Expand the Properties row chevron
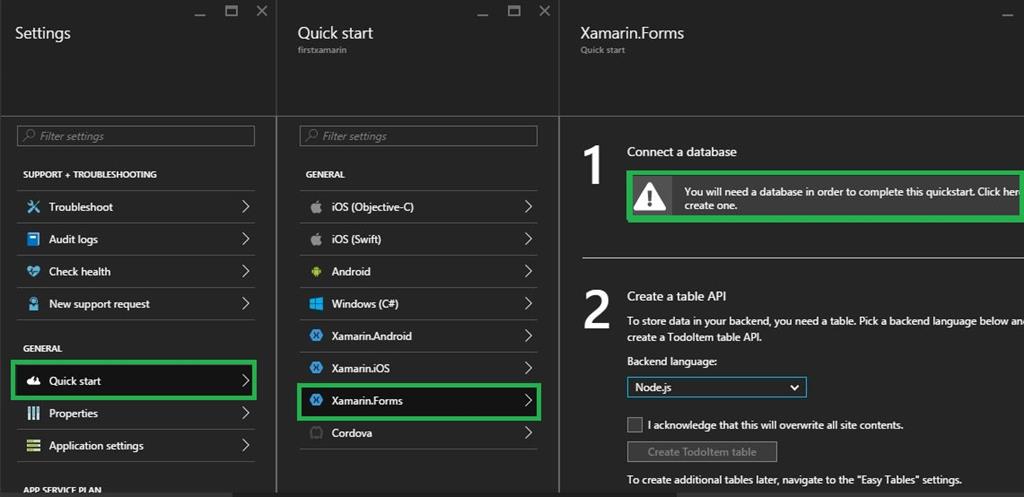 tap(245, 413)
